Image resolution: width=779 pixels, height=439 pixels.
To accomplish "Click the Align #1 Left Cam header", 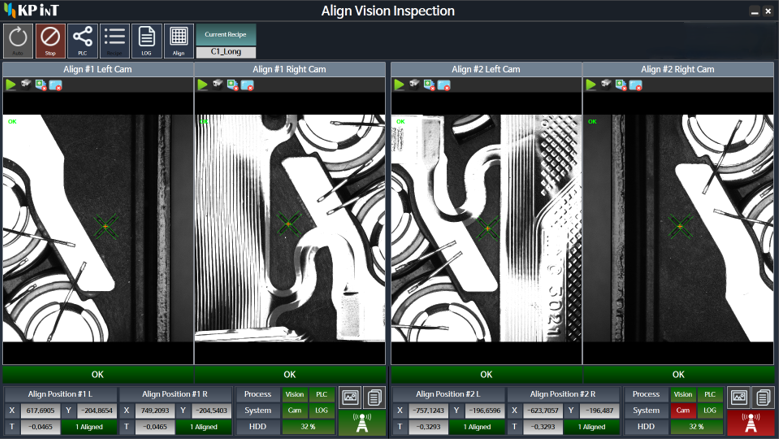I will (98, 70).
